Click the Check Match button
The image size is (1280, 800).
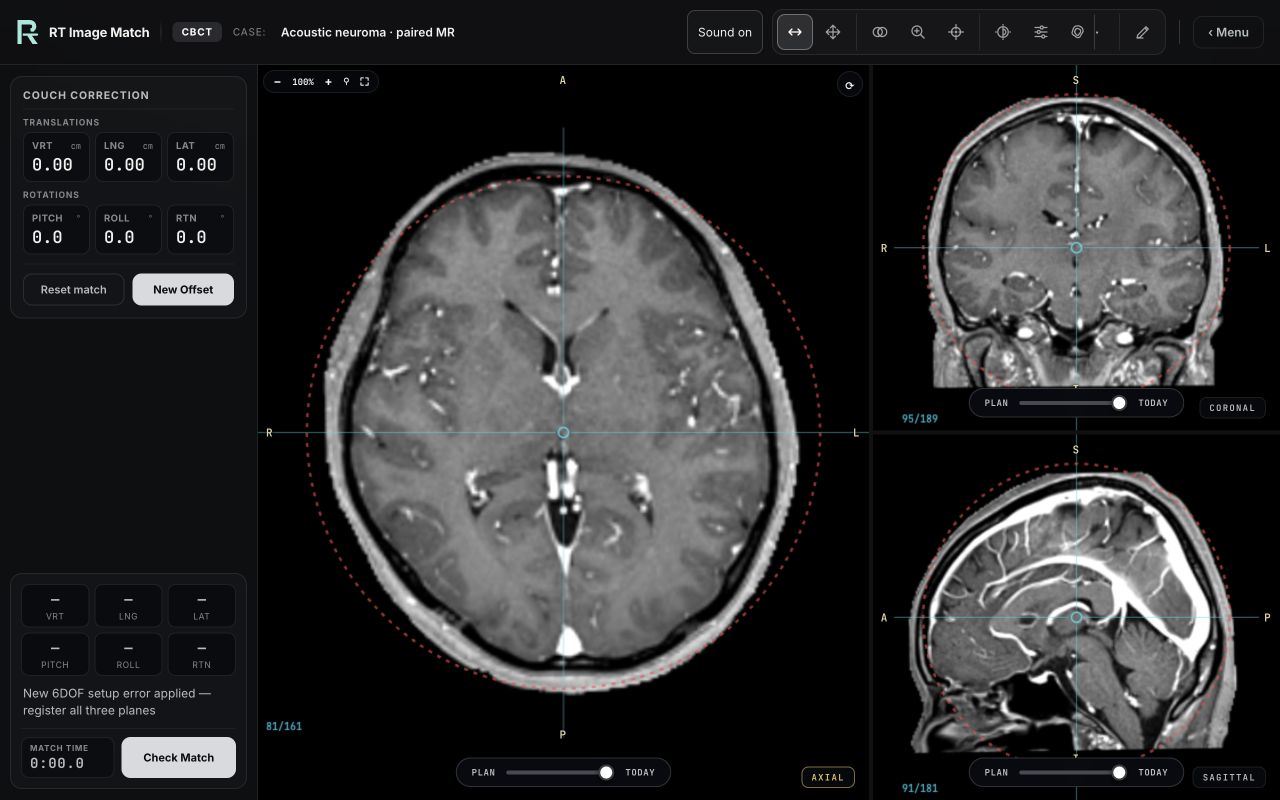(x=179, y=757)
